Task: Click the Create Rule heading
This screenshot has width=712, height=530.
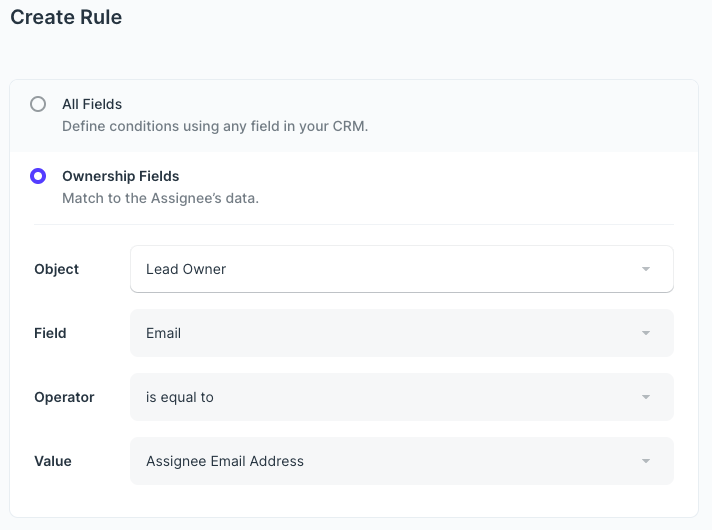Action: pos(66,17)
